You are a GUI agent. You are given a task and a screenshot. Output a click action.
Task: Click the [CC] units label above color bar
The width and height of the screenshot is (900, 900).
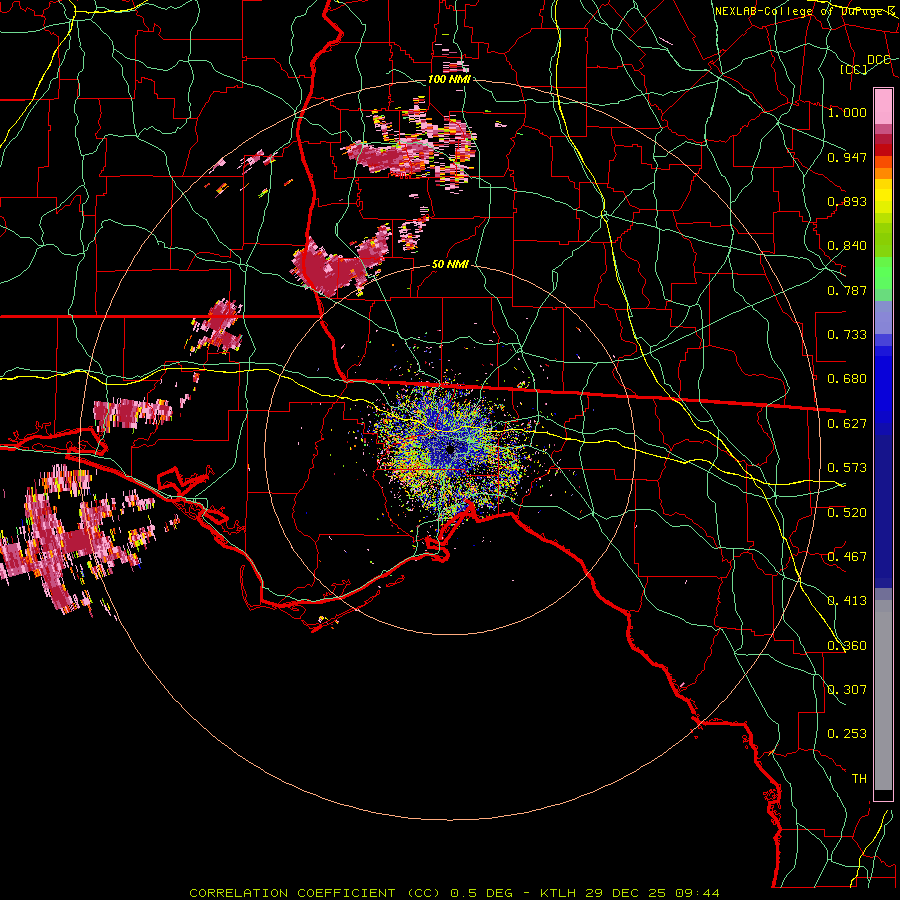854,69
